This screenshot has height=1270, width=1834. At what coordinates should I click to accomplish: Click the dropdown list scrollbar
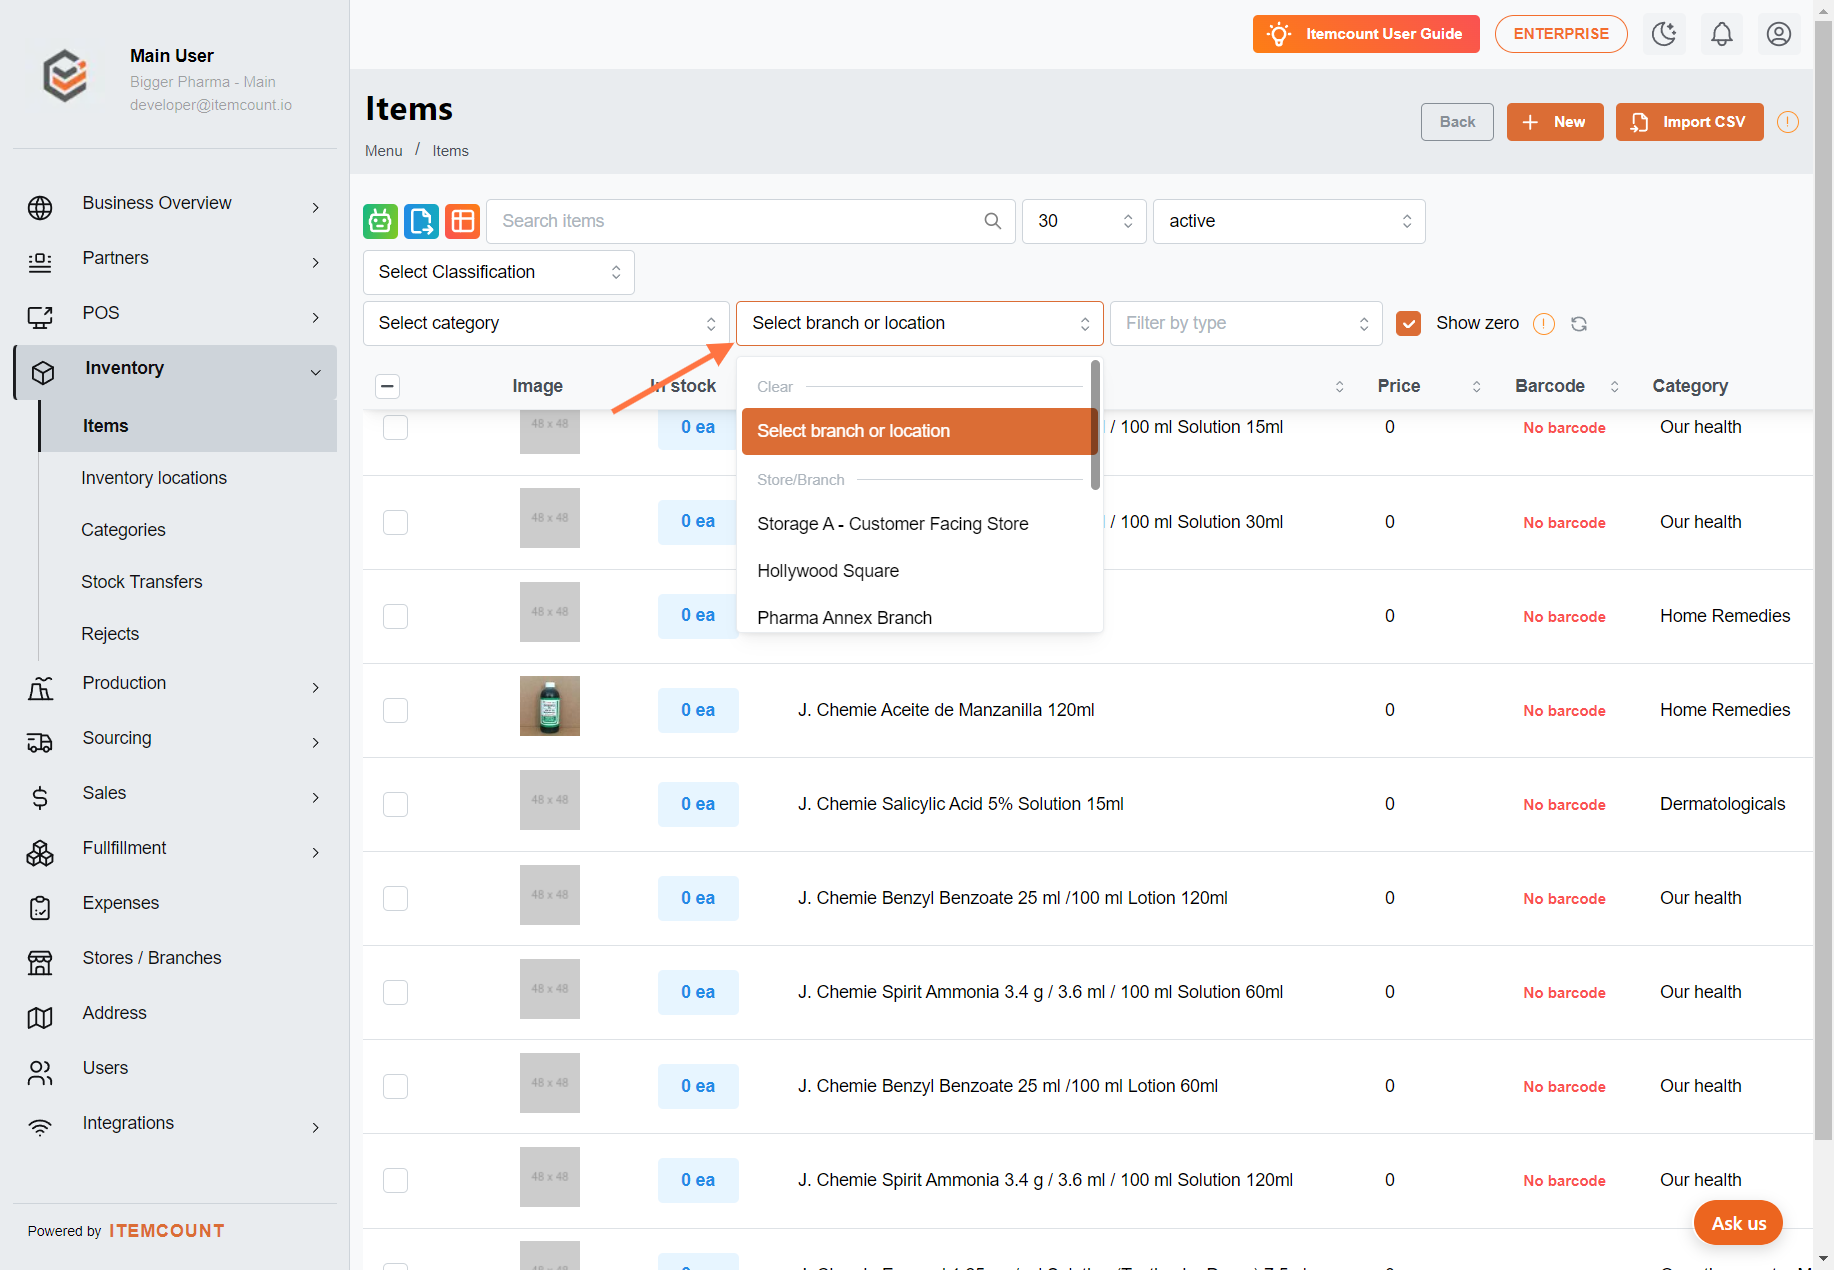click(x=1095, y=425)
